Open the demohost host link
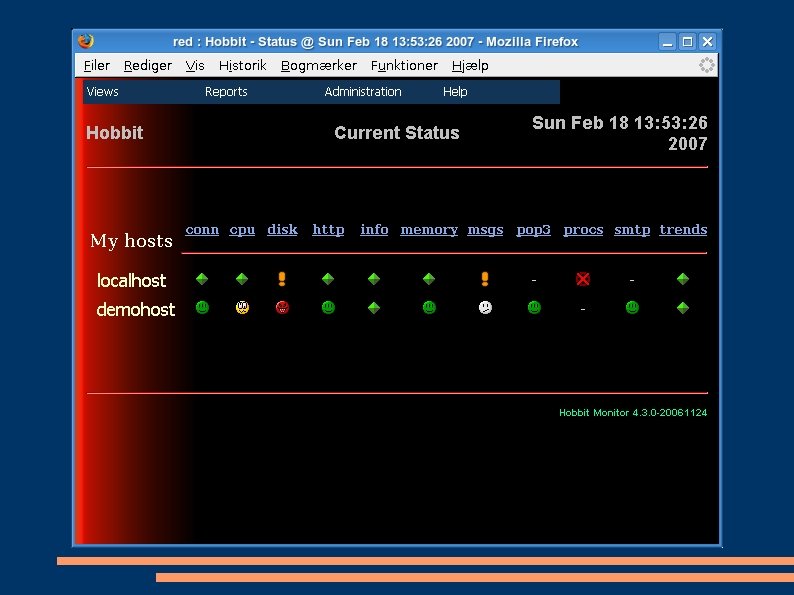794x595 pixels. coord(136,309)
